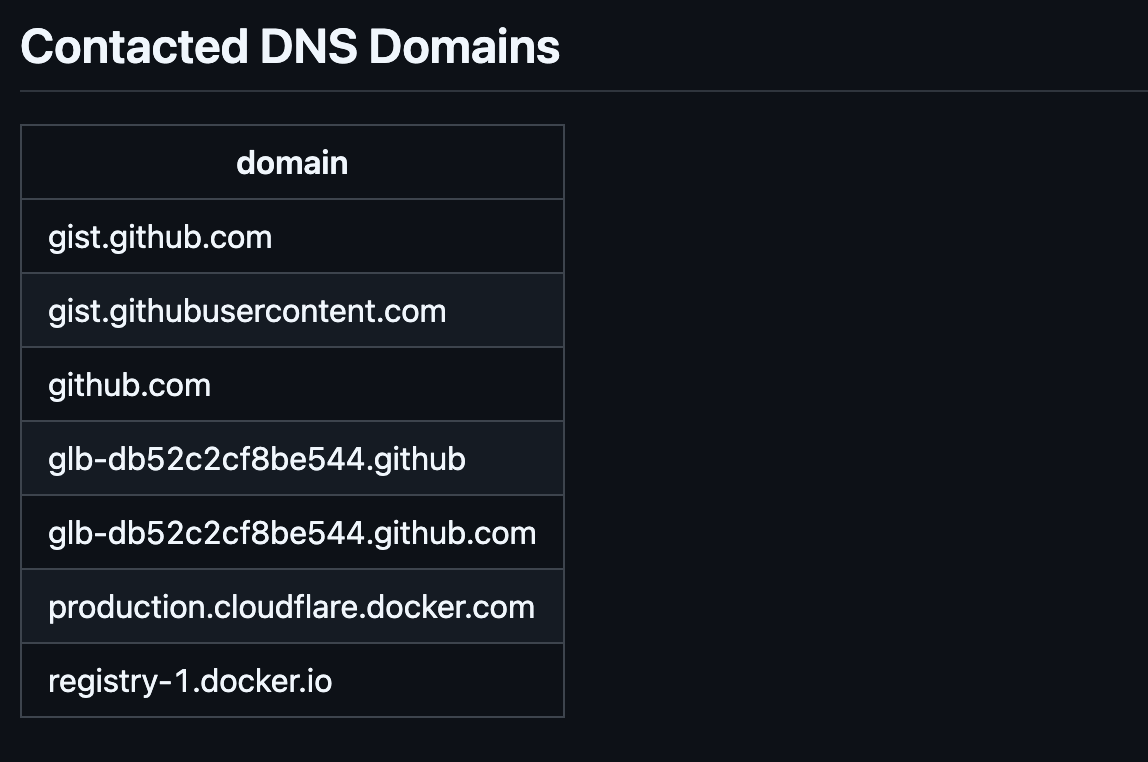Click the Contacted DNS Domains heading

click(290, 47)
